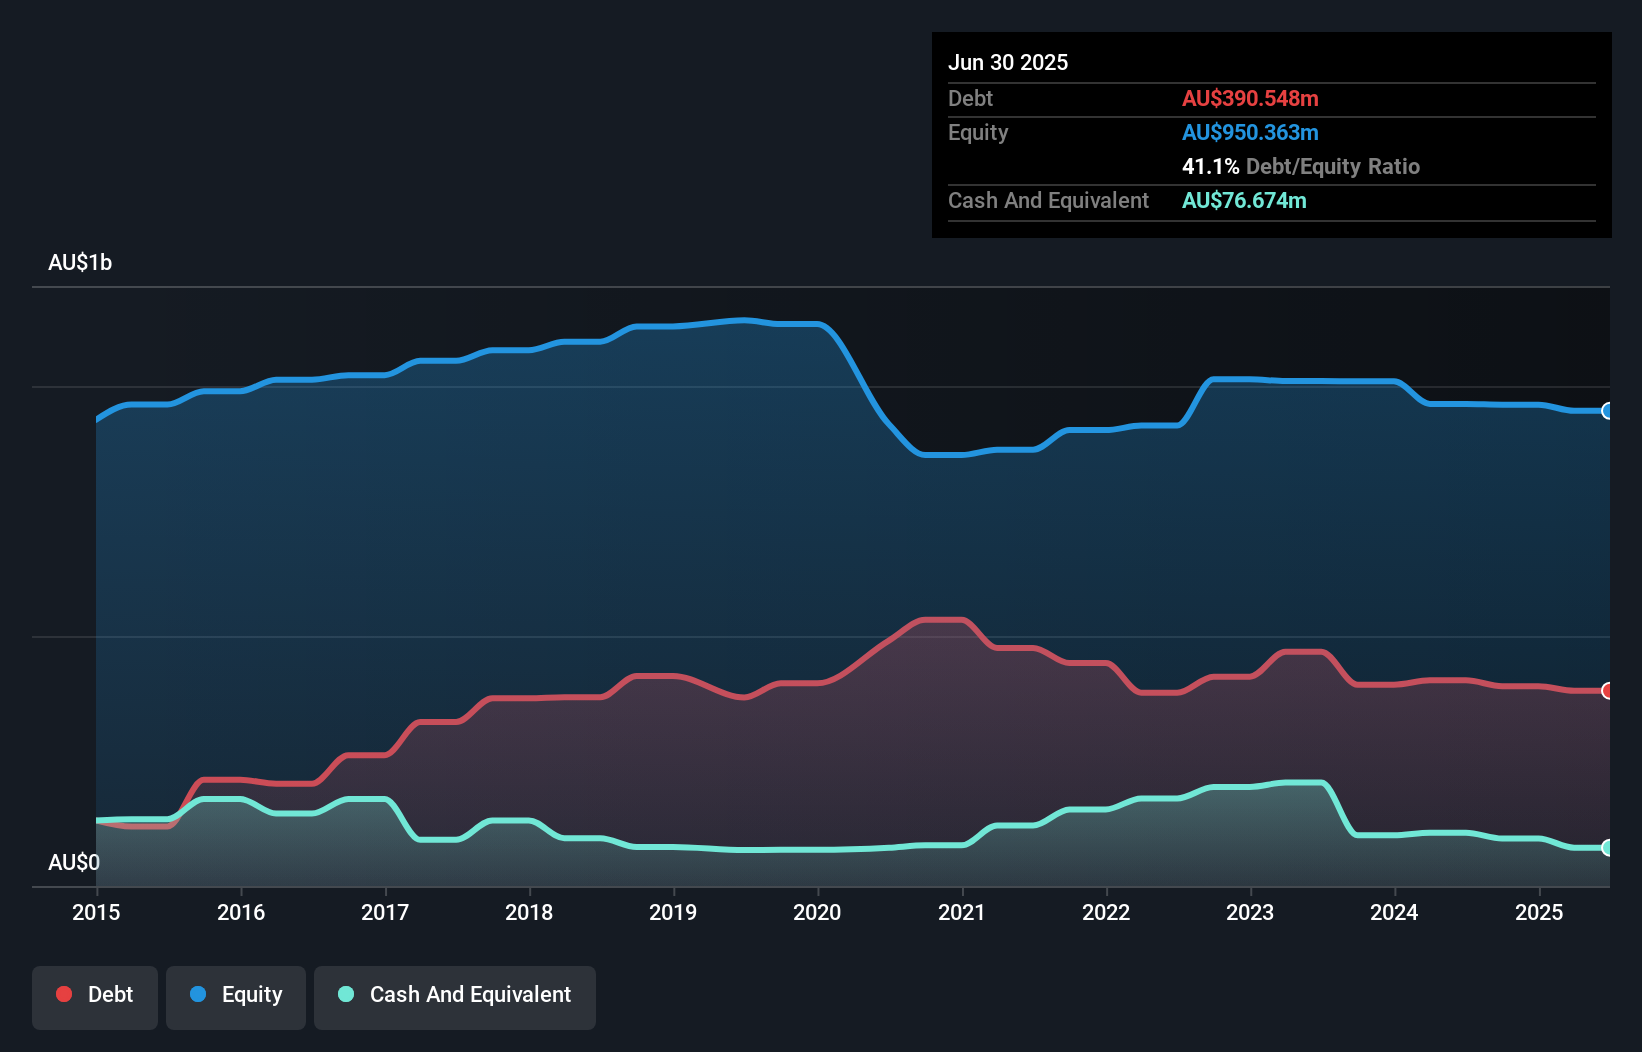Click the 2018 x-axis label
The image size is (1642, 1052).
[x=529, y=912]
